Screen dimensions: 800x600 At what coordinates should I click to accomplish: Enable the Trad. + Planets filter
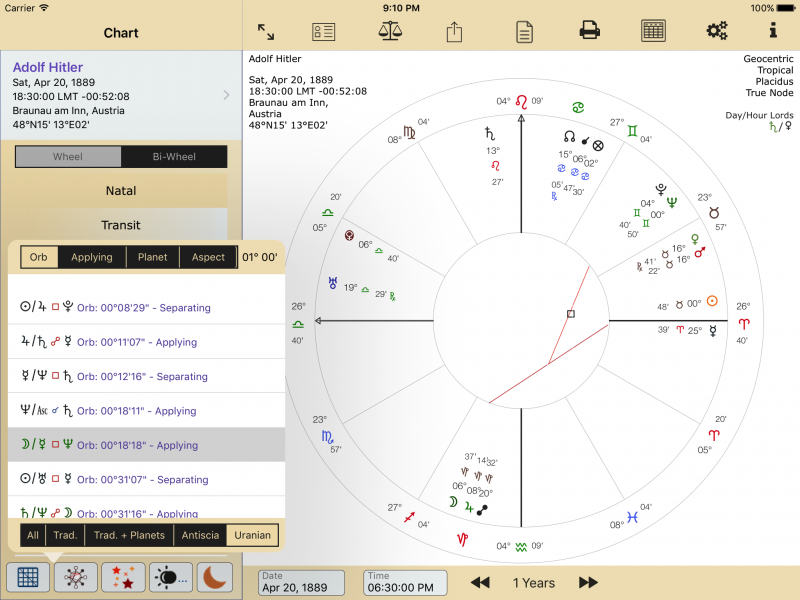(x=130, y=535)
